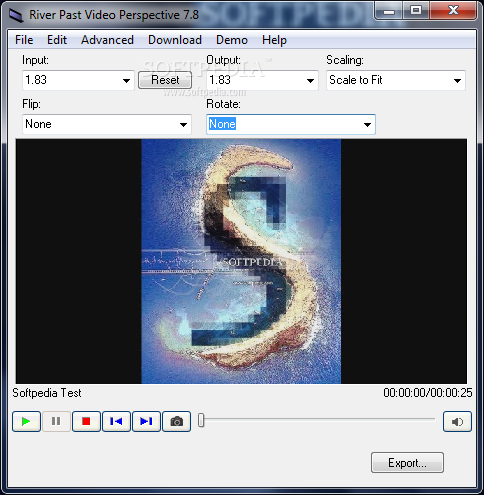Image resolution: width=484 pixels, height=495 pixels.
Task: Expand the Scaling dropdown set to Scale to Fit
Action: 396,80
